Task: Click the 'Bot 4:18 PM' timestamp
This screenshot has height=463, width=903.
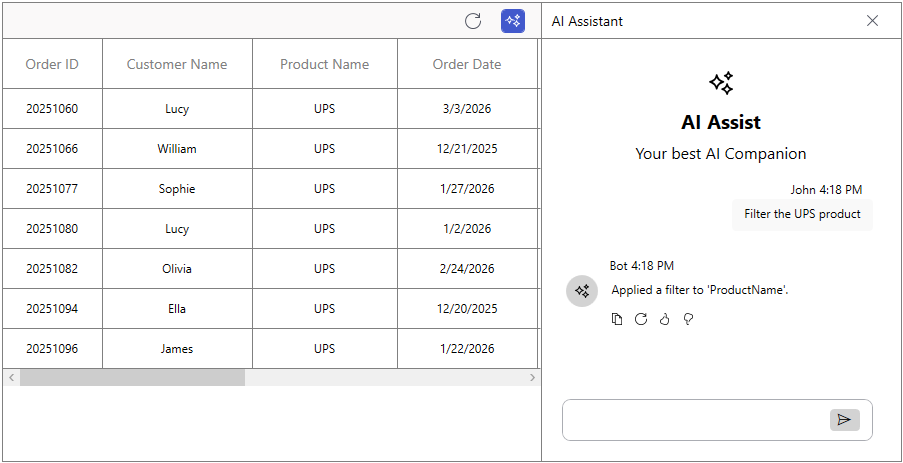Action: coord(642,265)
